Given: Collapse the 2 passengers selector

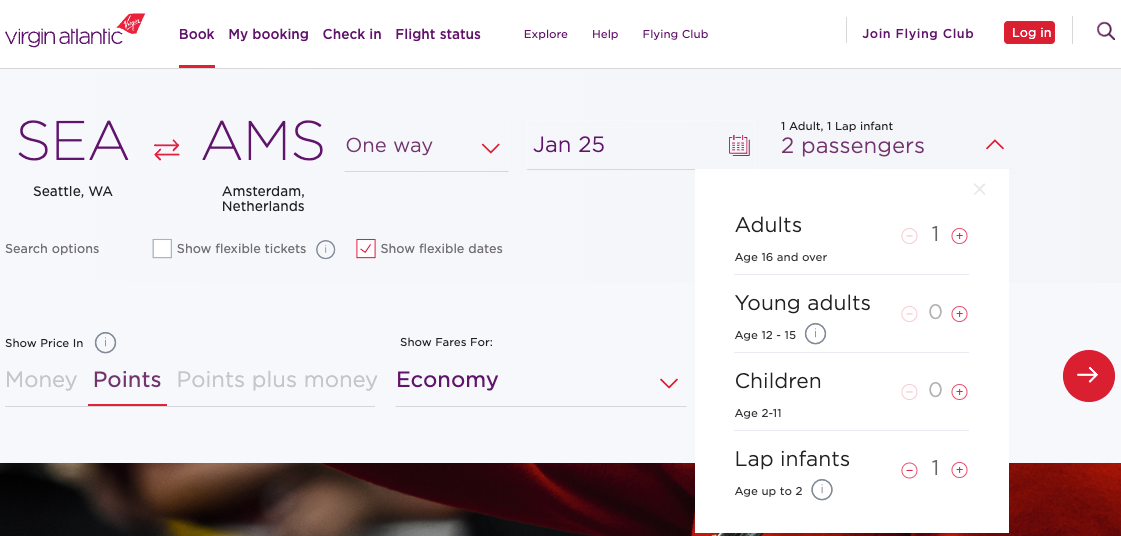Looking at the screenshot, I should click(994, 146).
